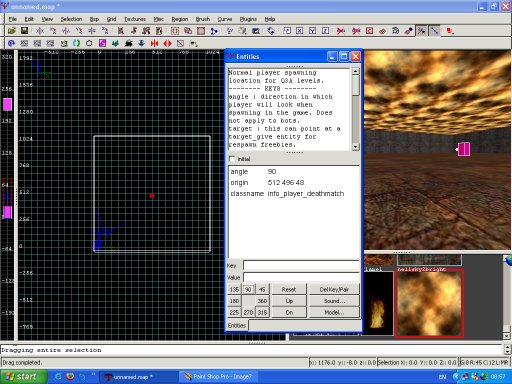This screenshot has width=512, height=384.
Task: Click the flip X-axis toolbar icon
Action: click(x=40, y=31)
